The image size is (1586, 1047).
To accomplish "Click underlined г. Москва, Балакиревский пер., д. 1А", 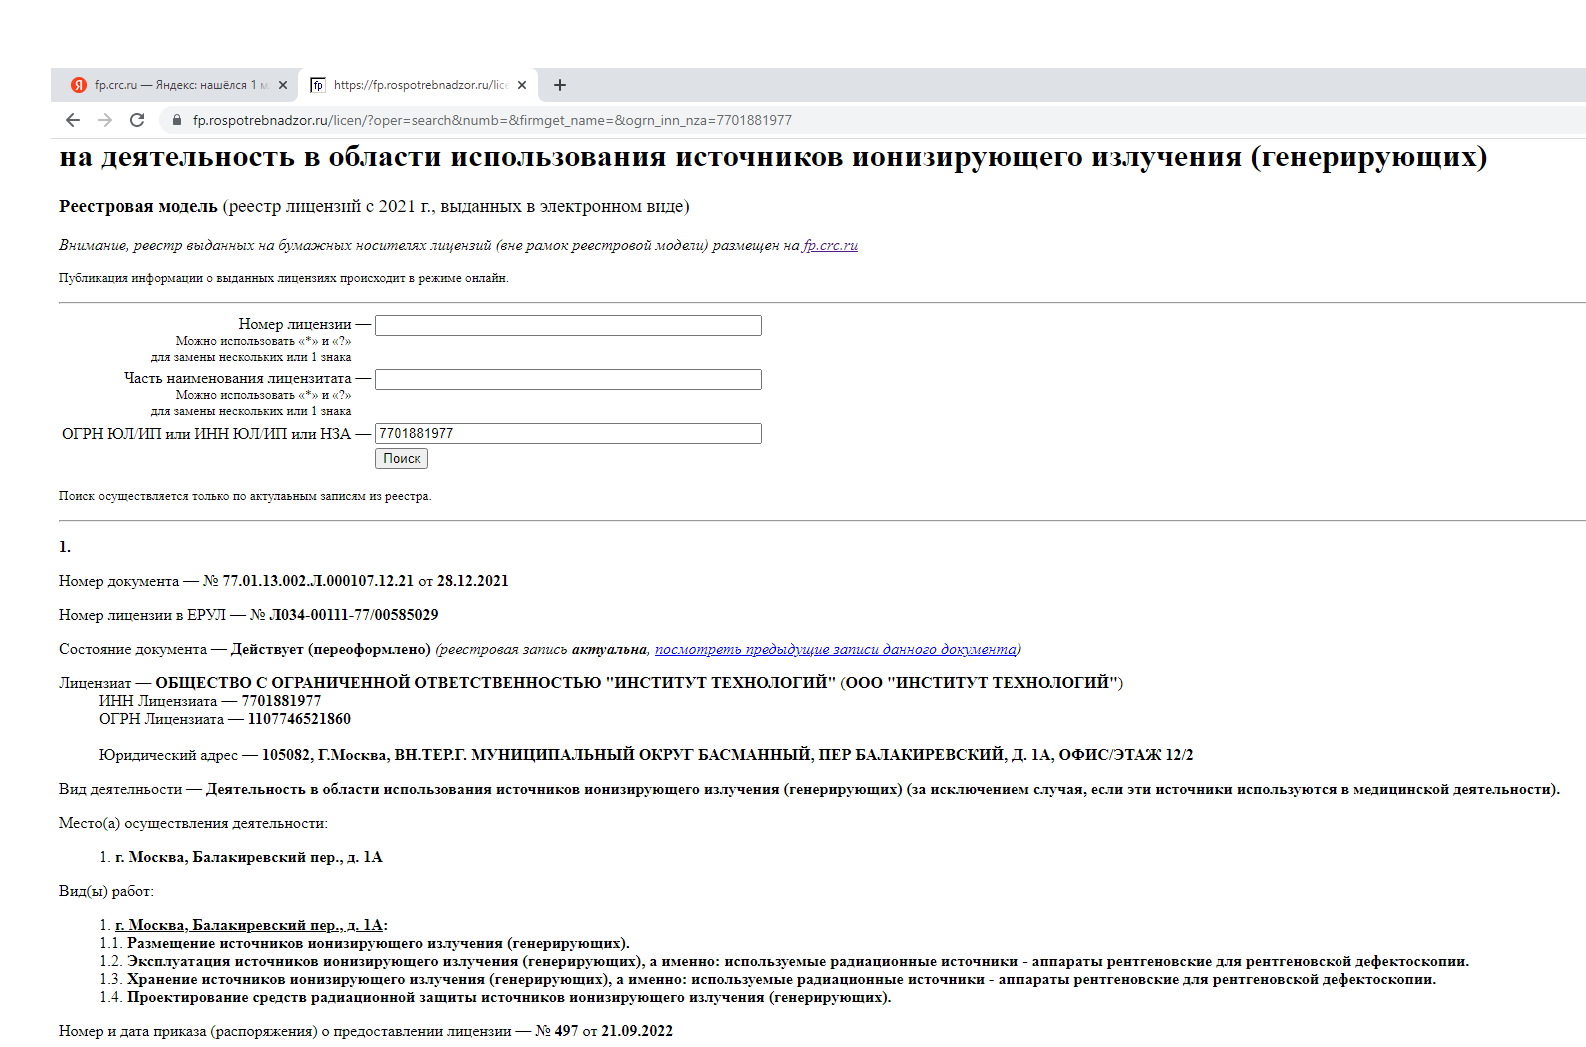I will [249, 925].
